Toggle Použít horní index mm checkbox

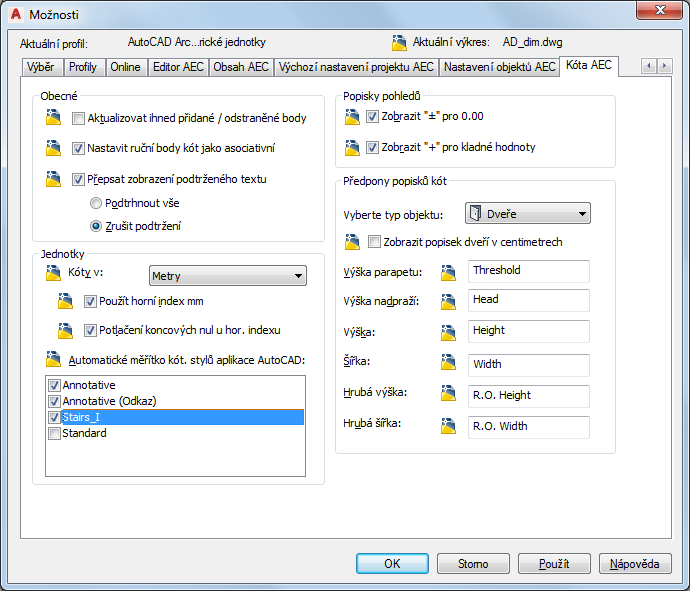90,301
